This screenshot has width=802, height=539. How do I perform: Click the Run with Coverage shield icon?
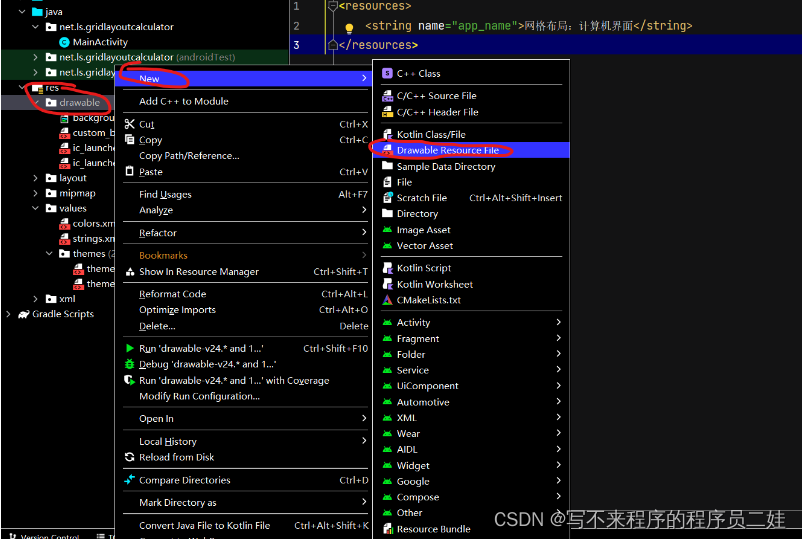tap(129, 380)
